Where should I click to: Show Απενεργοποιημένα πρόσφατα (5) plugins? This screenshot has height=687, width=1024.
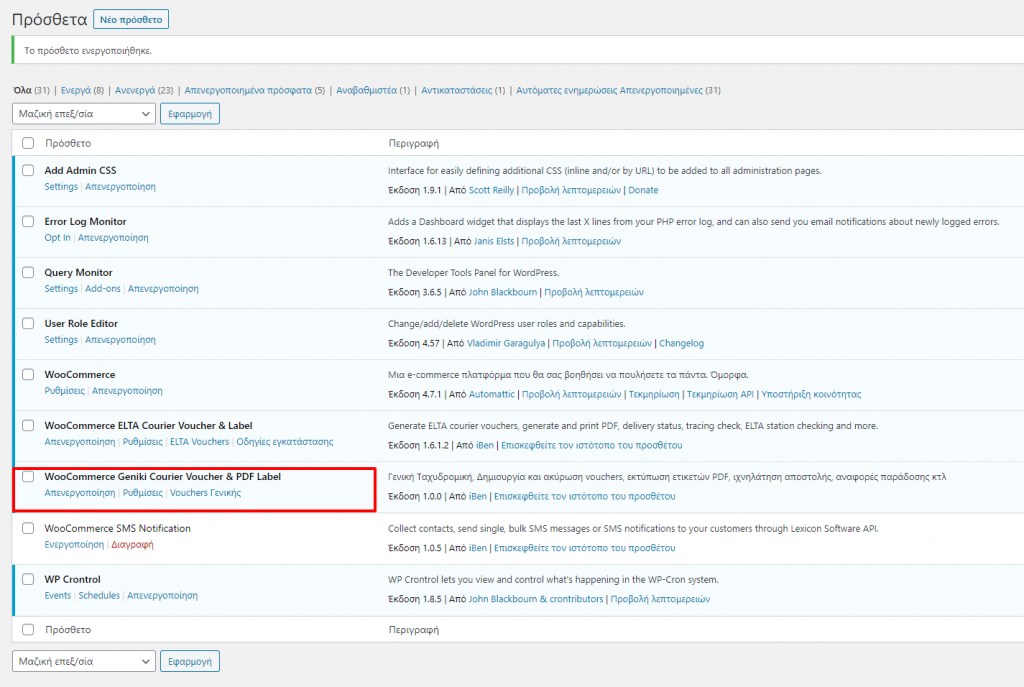pos(255,90)
